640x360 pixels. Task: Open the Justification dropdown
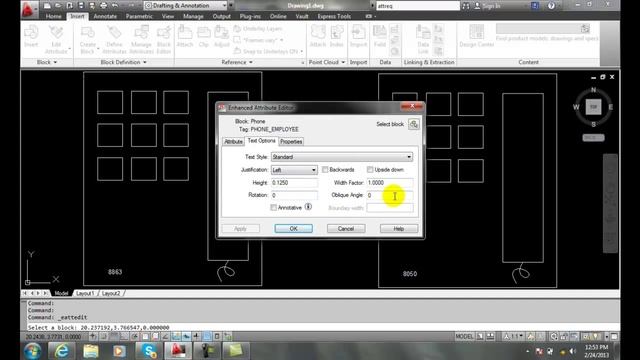tap(294, 170)
